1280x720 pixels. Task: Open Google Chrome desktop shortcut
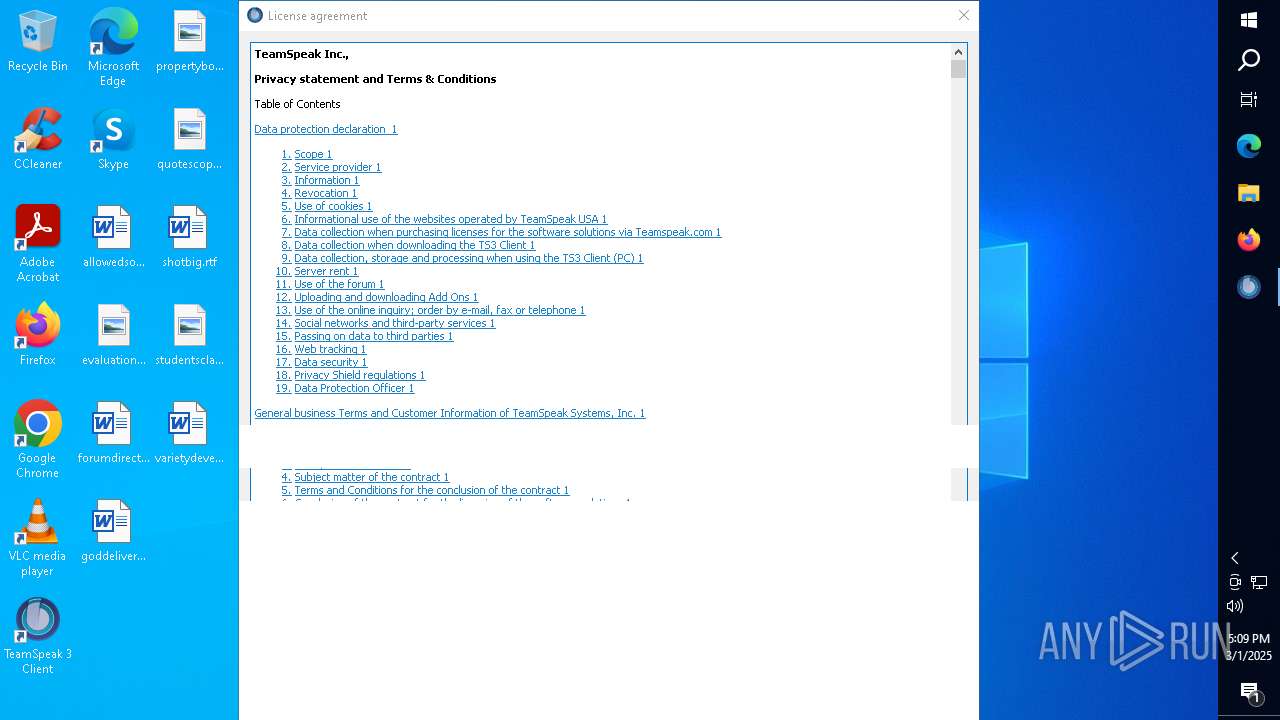[38, 440]
